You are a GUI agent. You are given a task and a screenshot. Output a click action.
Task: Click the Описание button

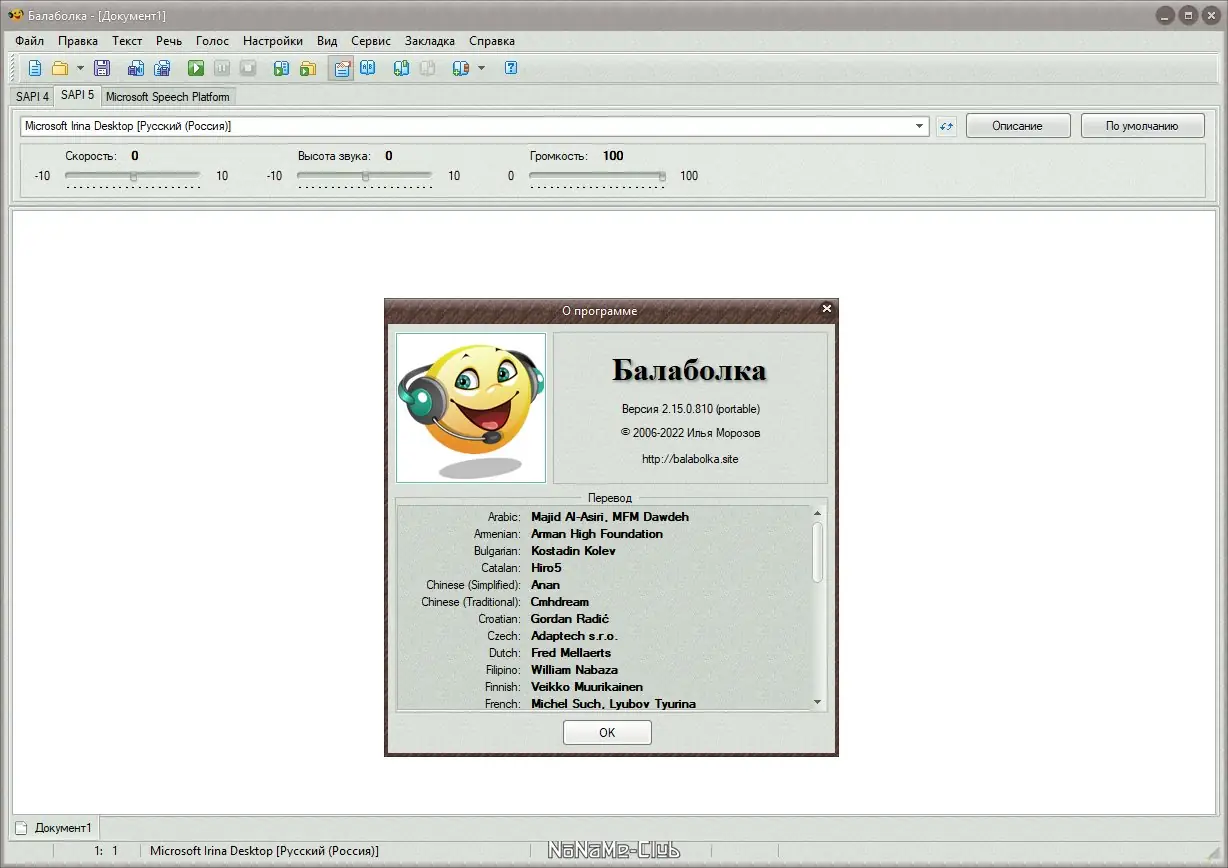(x=1017, y=126)
